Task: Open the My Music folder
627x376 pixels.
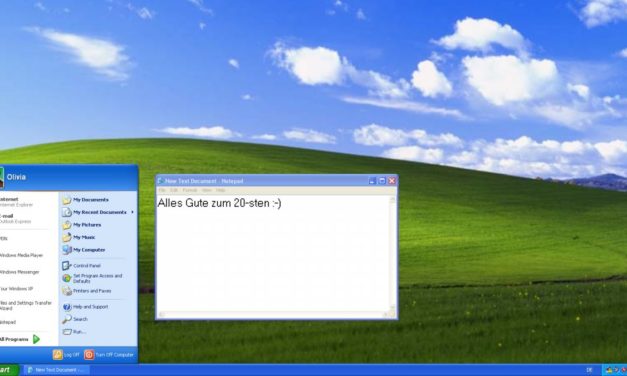Action: click(79, 237)
